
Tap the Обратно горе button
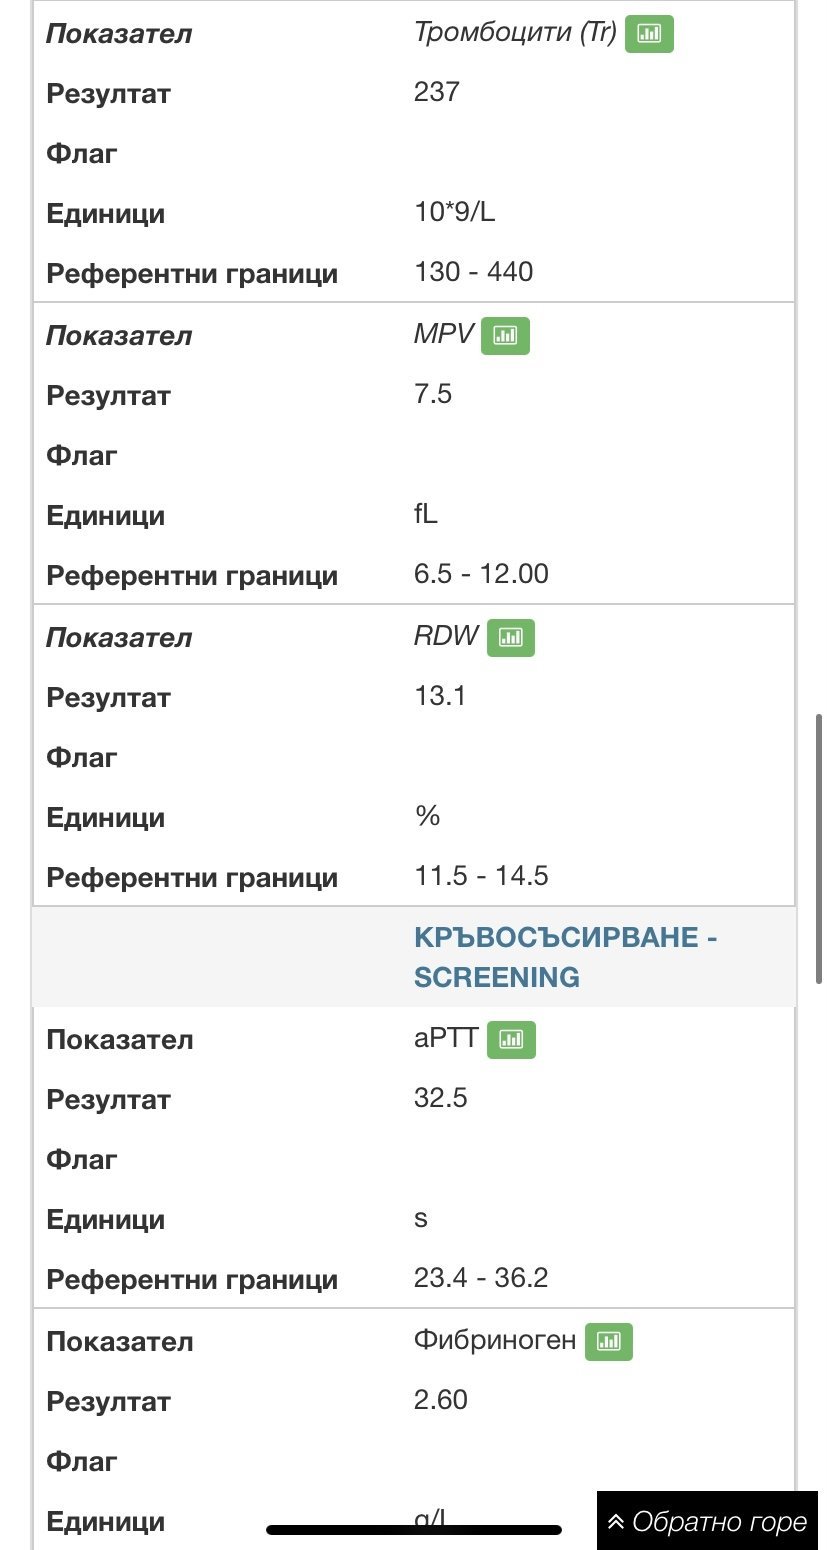coord(707,1522)
